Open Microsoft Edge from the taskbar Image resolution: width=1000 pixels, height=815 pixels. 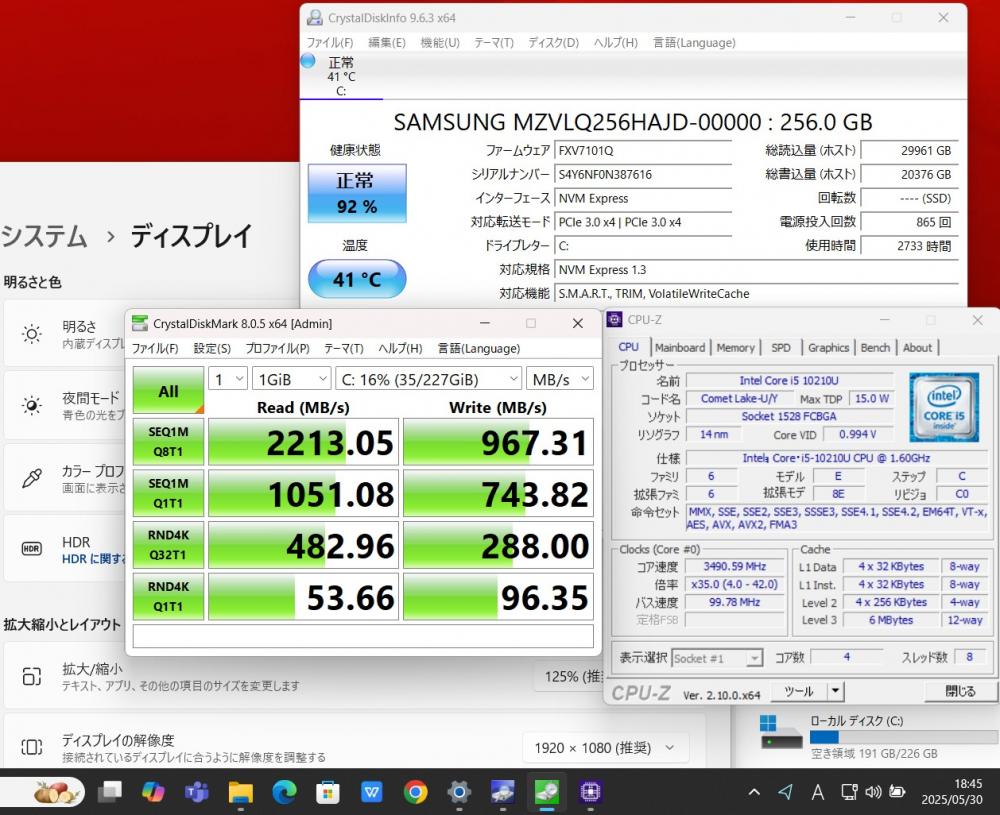click(284, 792)
